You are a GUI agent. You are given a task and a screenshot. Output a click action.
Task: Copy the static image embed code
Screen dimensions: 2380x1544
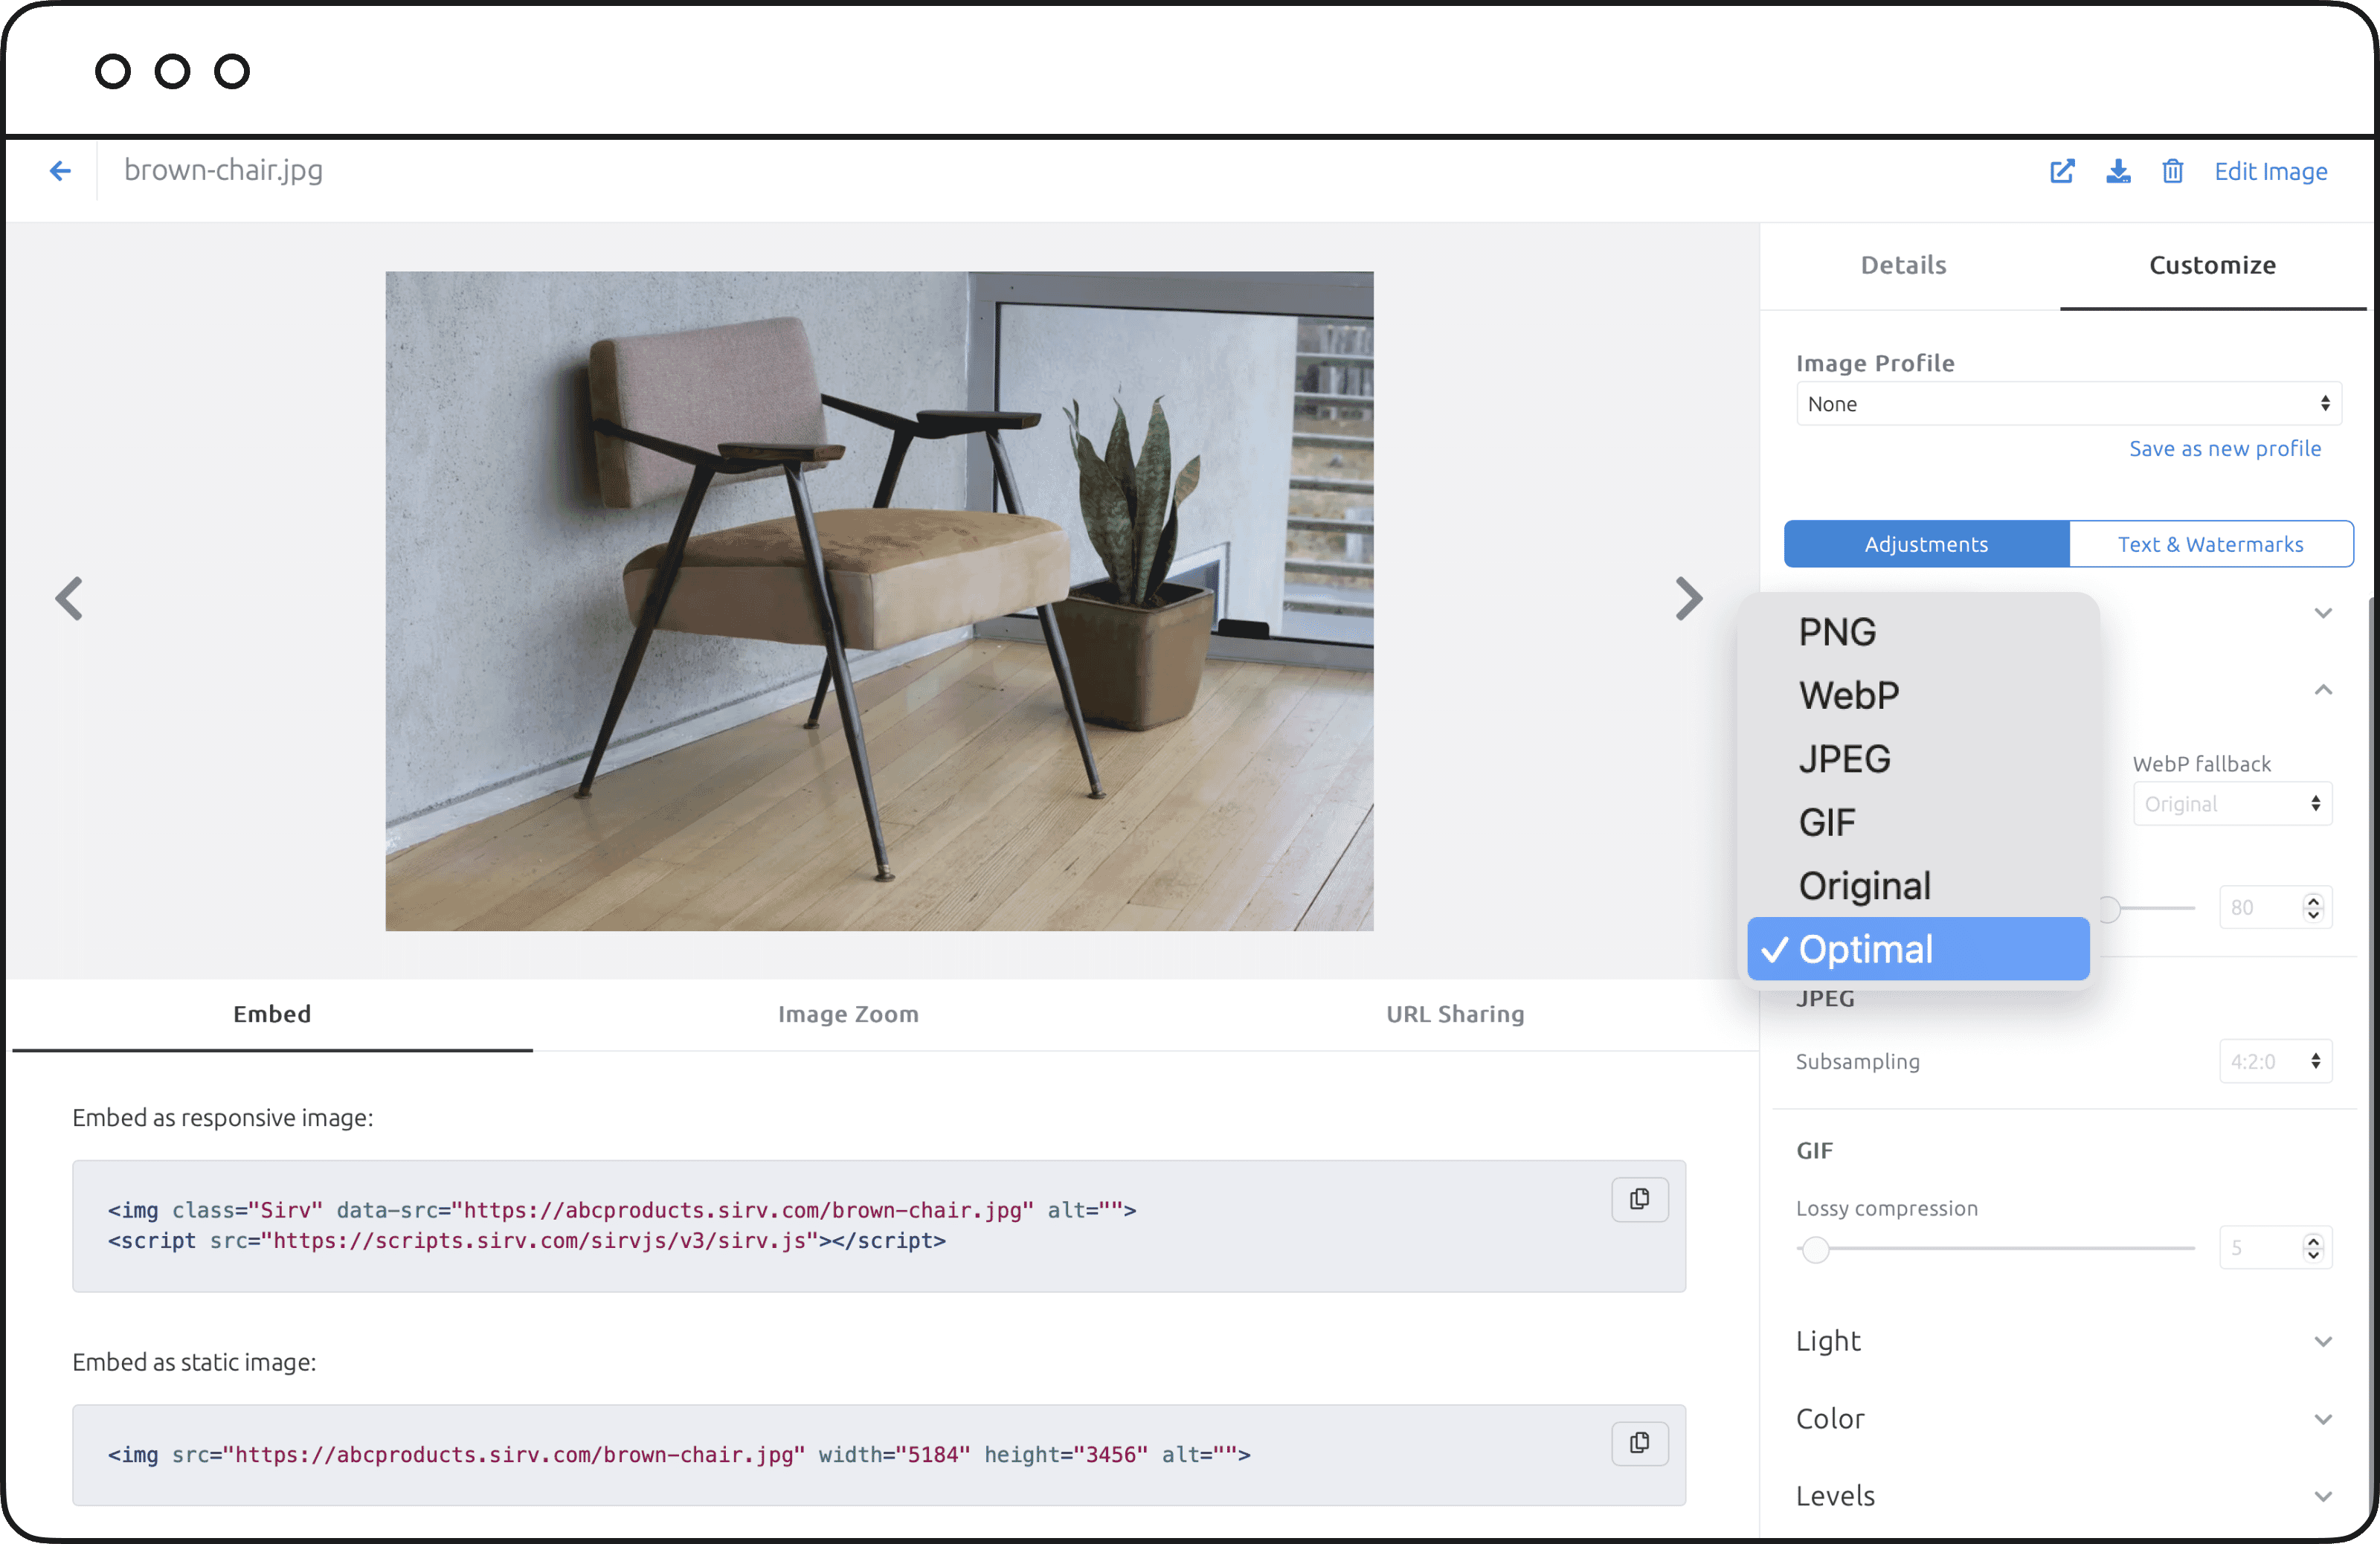point(1639,1443)
